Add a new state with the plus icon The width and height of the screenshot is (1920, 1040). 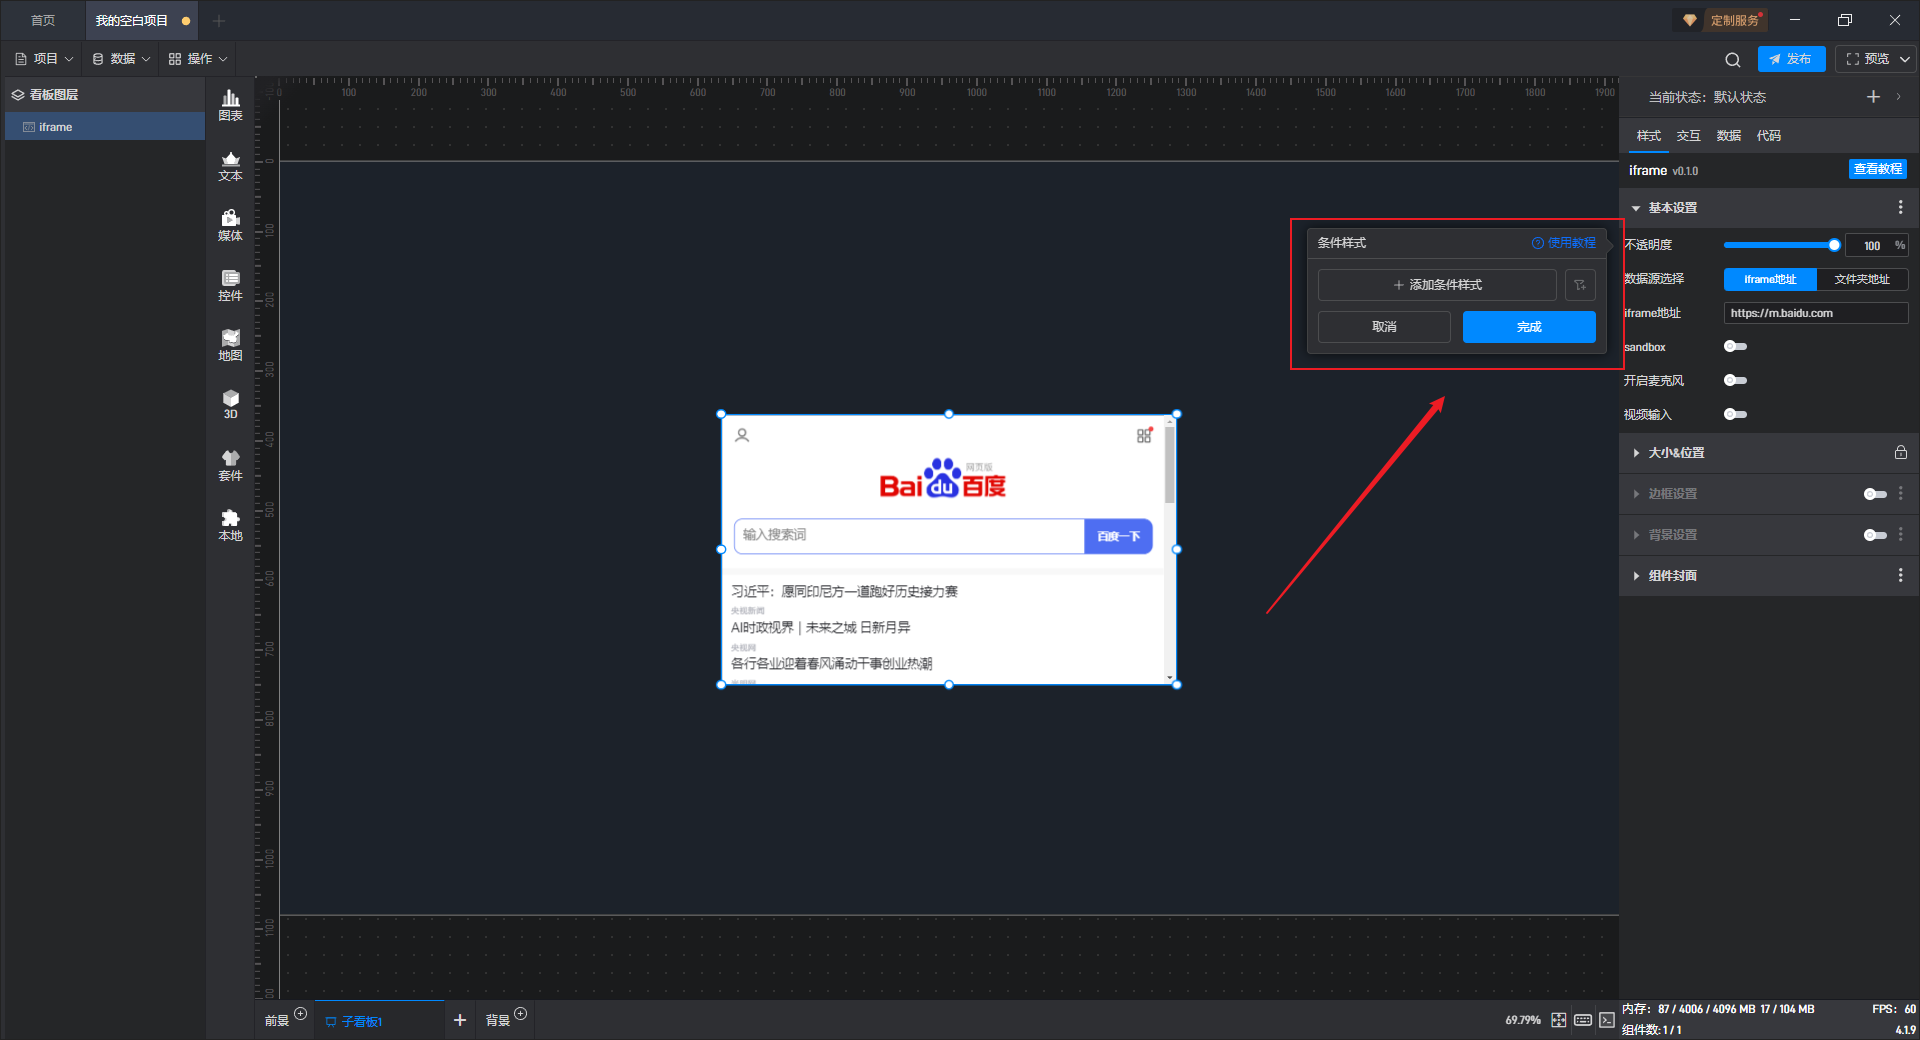pos(1873,96)
